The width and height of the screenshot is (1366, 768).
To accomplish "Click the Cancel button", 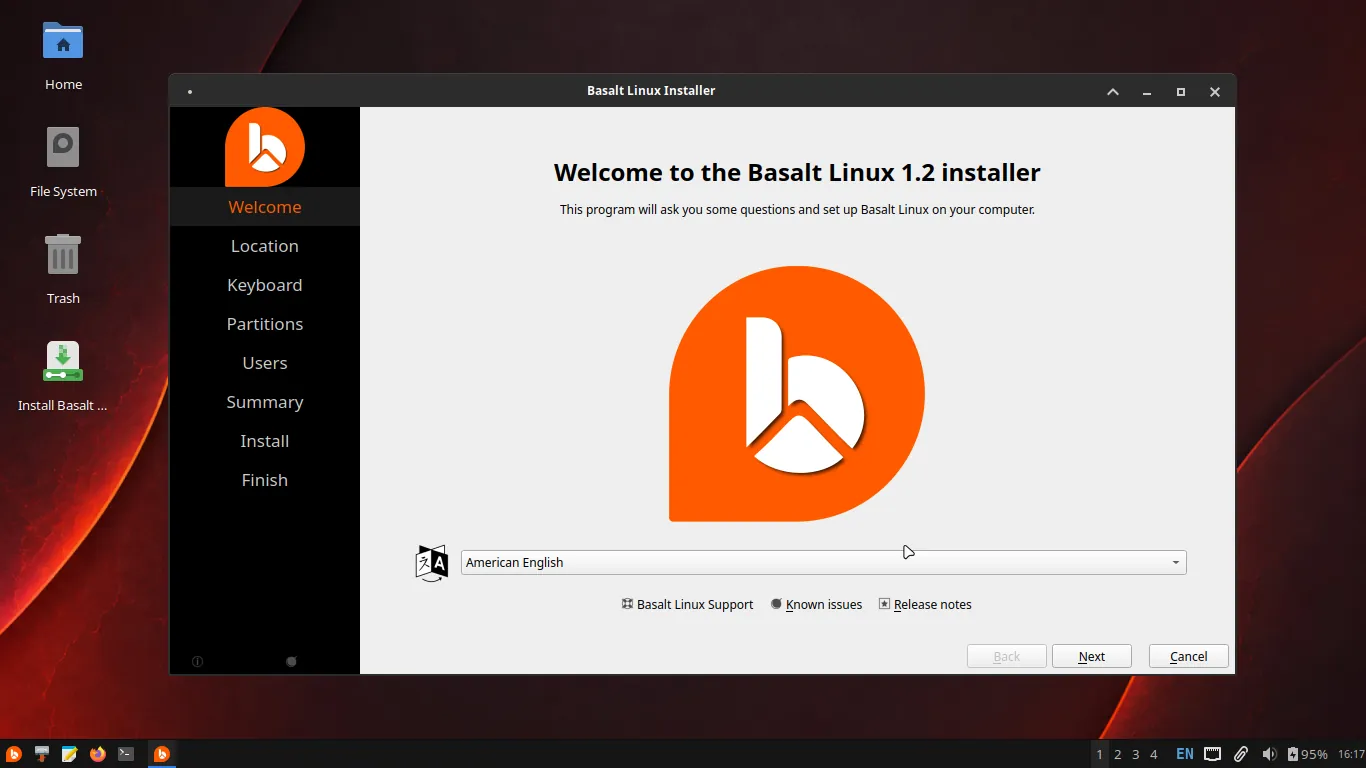I will [1189, 656].
